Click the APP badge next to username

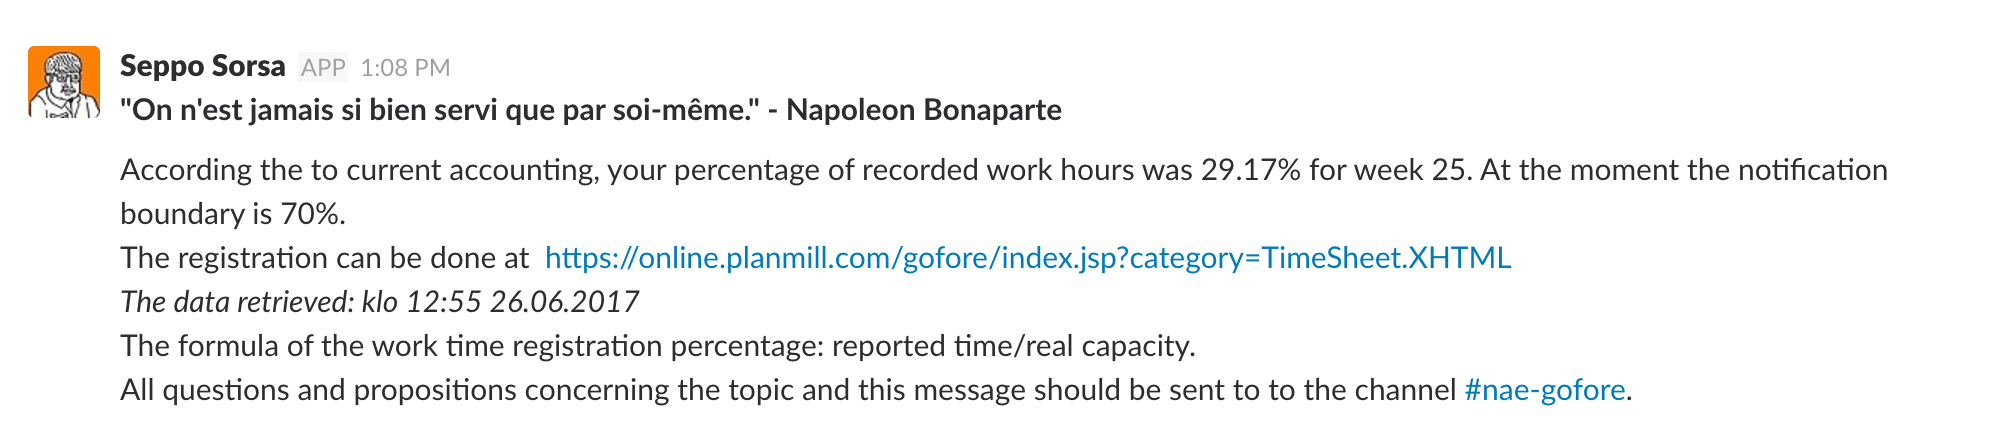323,67
